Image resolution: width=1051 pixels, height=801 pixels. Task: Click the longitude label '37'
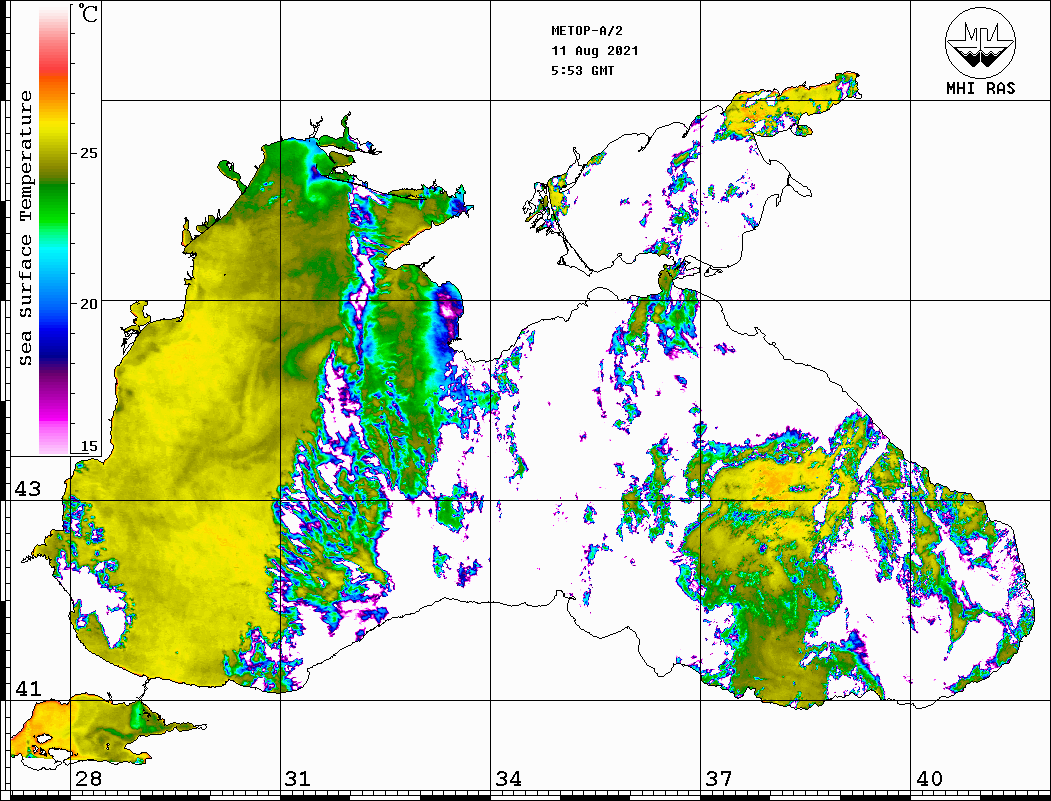[x=719, y=778]
